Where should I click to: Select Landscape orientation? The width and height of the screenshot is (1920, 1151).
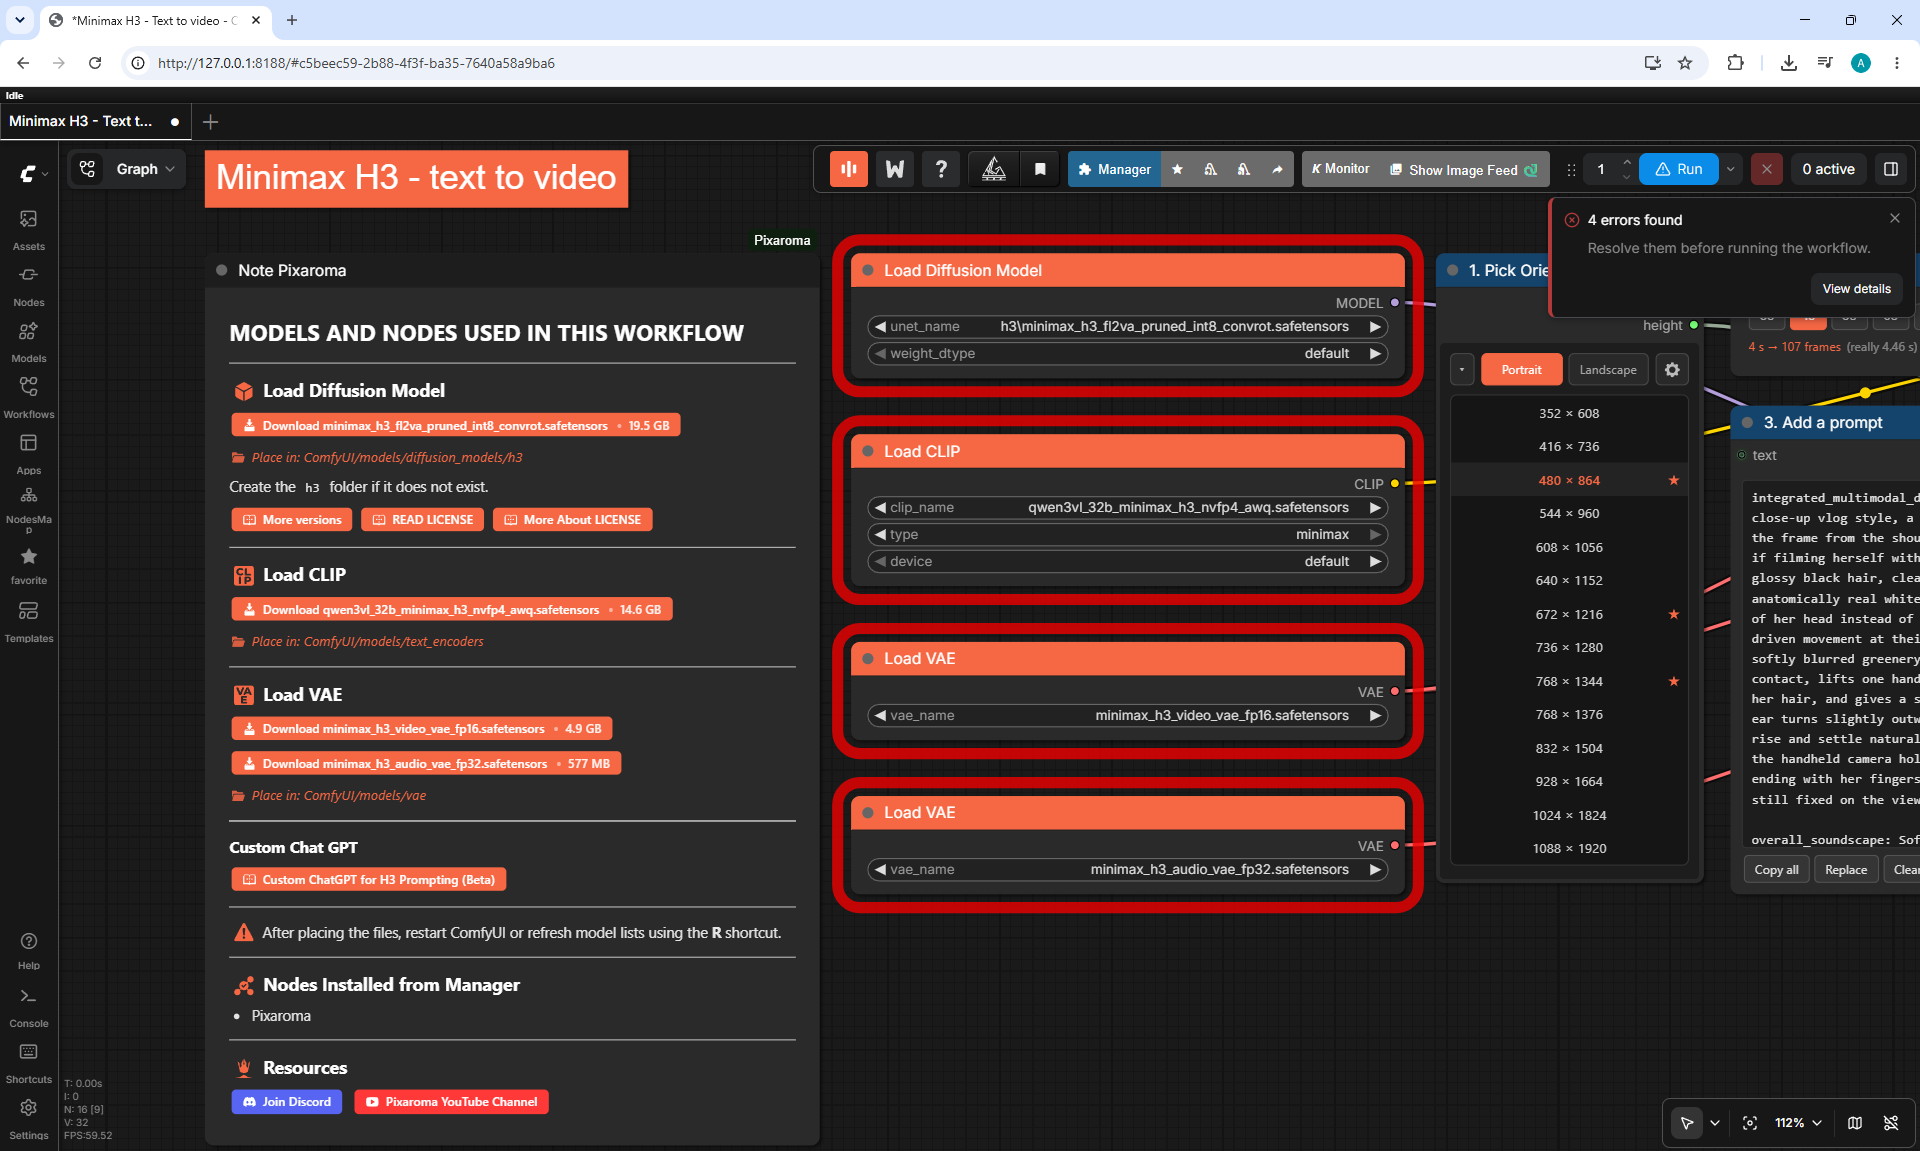tap(1608, 370)
